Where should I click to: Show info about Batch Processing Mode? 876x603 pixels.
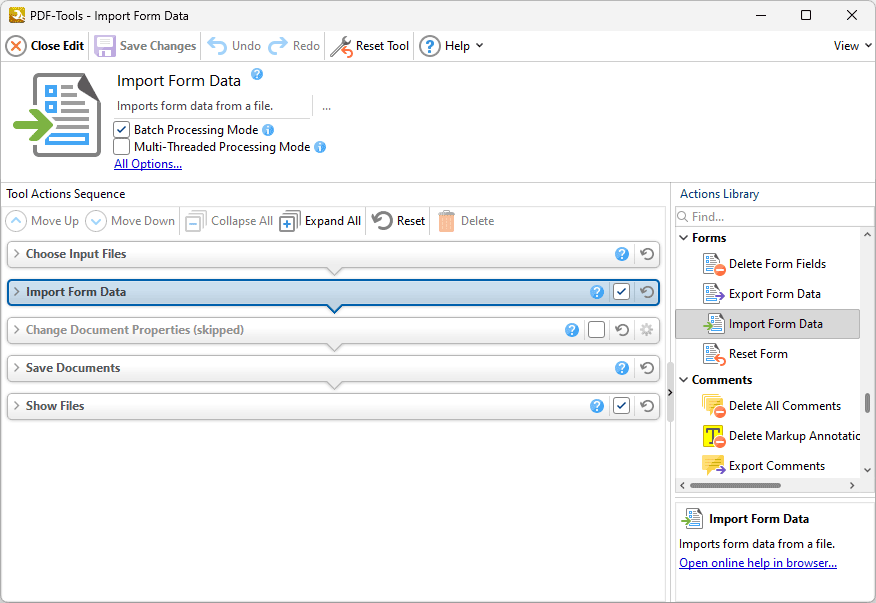pyautogui.click(x=268, y=130)
